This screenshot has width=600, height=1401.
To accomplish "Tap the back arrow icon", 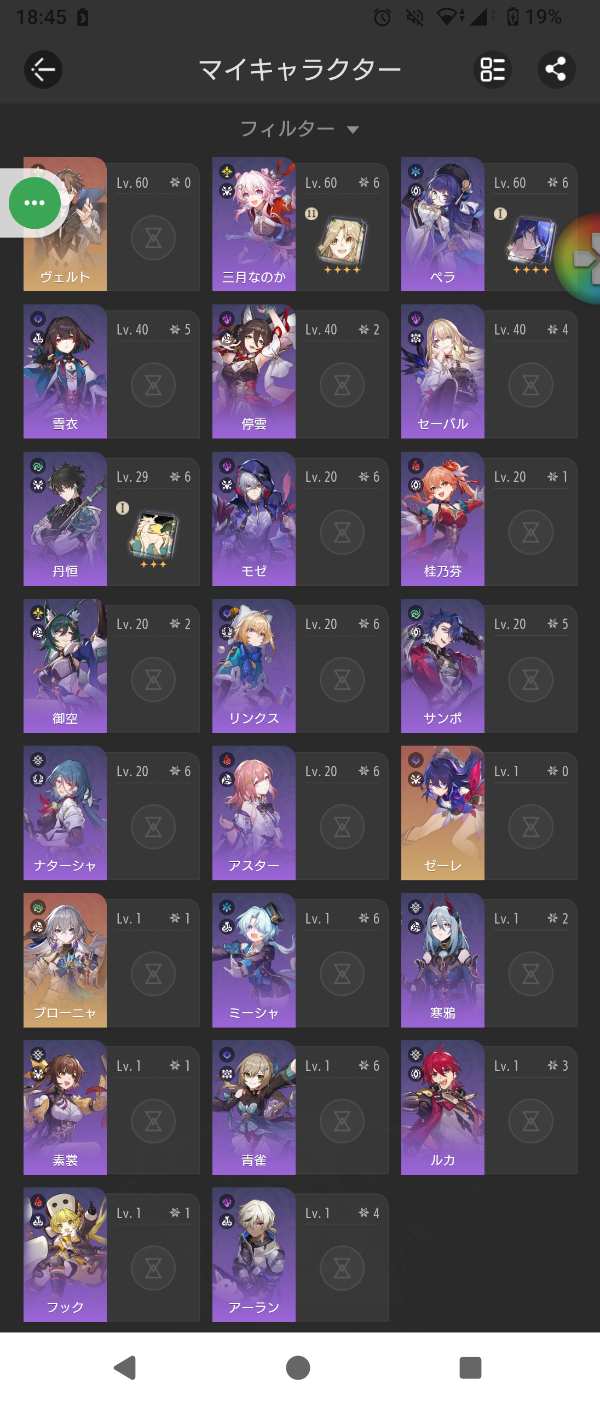I will click(43, 69).
